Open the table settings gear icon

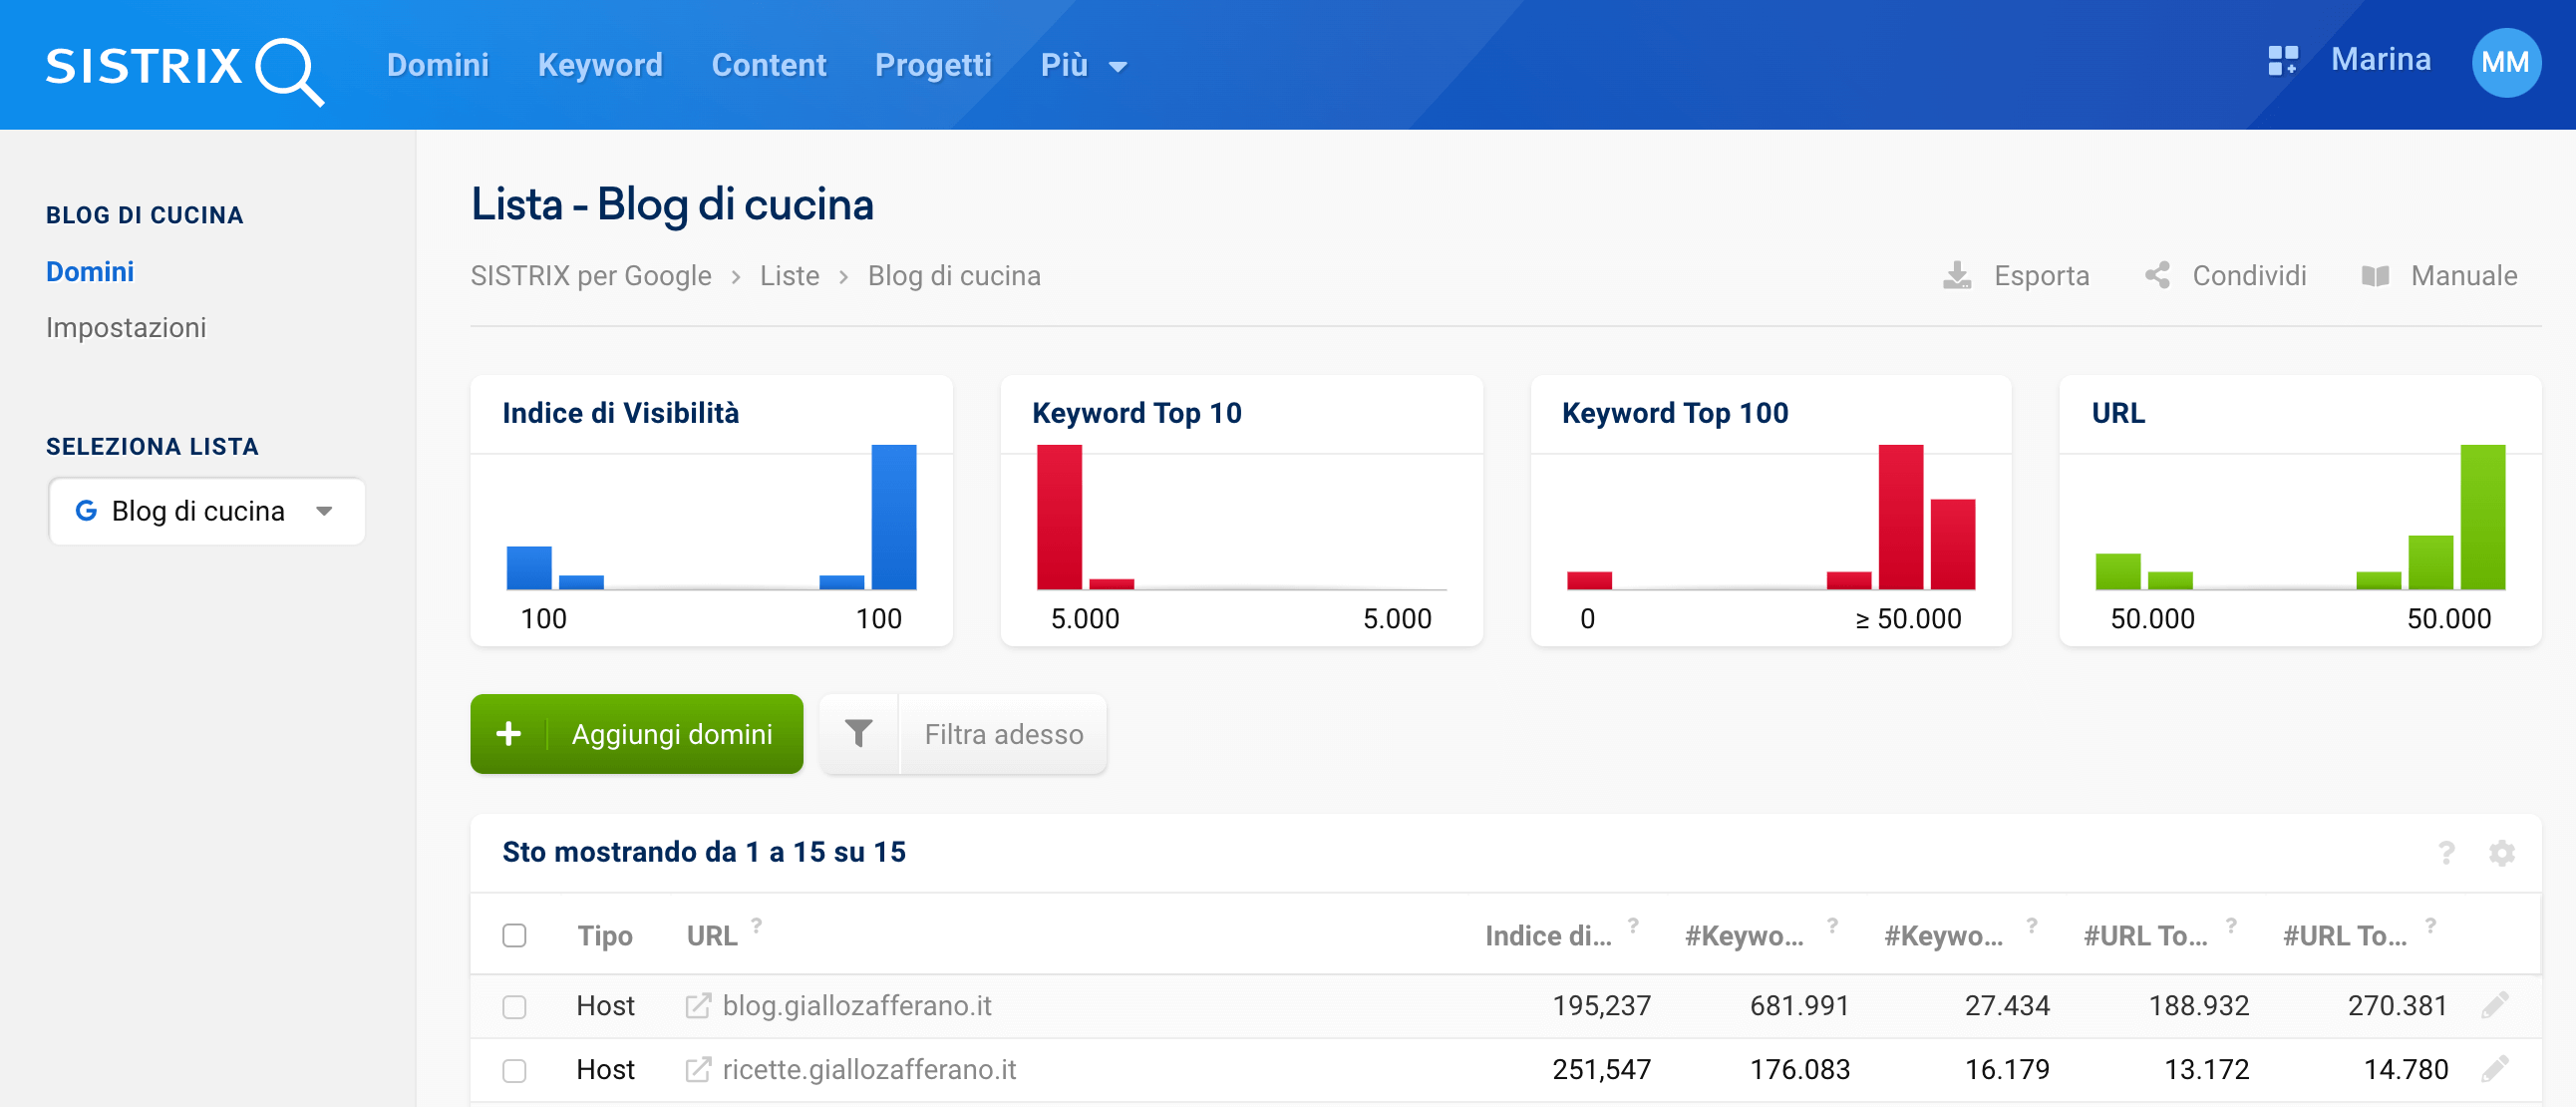coord(2501,852)
